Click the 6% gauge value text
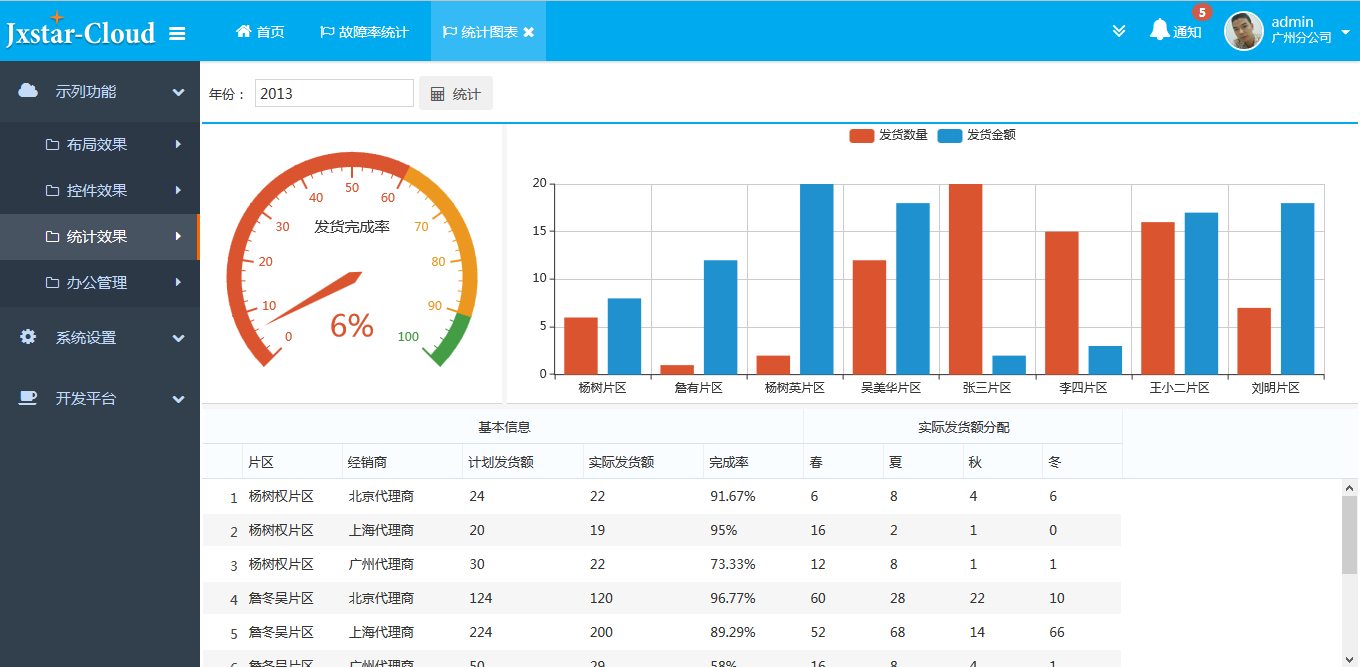This screenshot has width=1360, height=667. (x=352, y=325)
